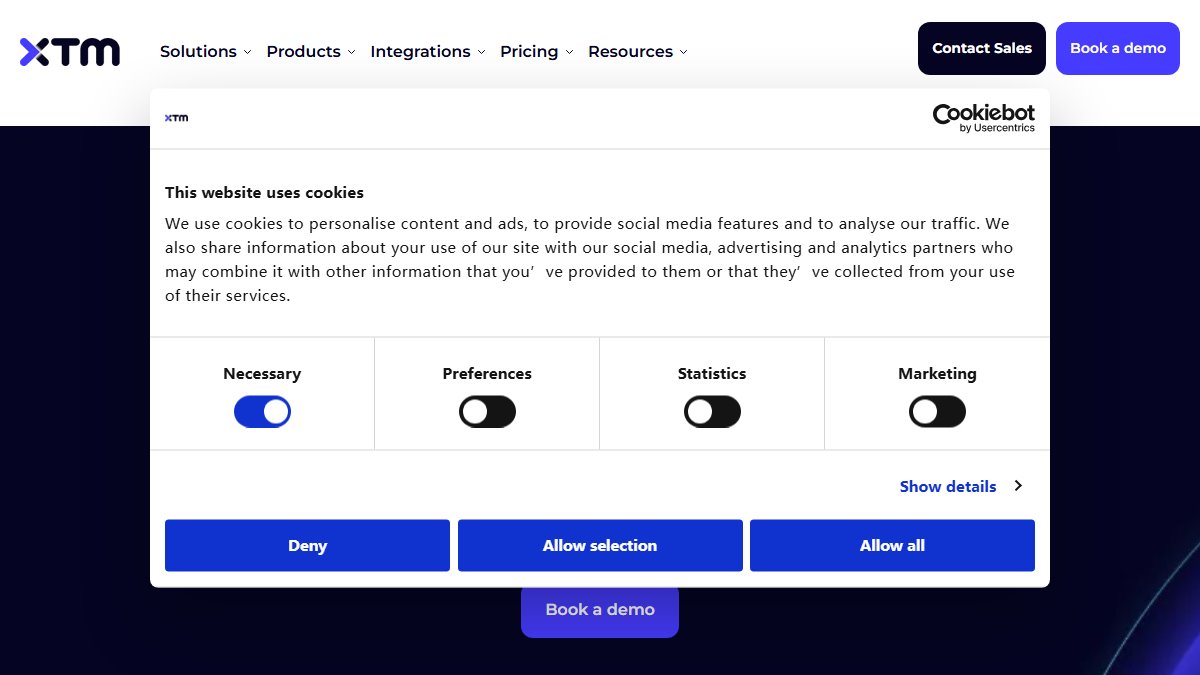Viewport: 1200px width, 675px height.
Task: Expand the Resources menu
Action: coord(638,51)
